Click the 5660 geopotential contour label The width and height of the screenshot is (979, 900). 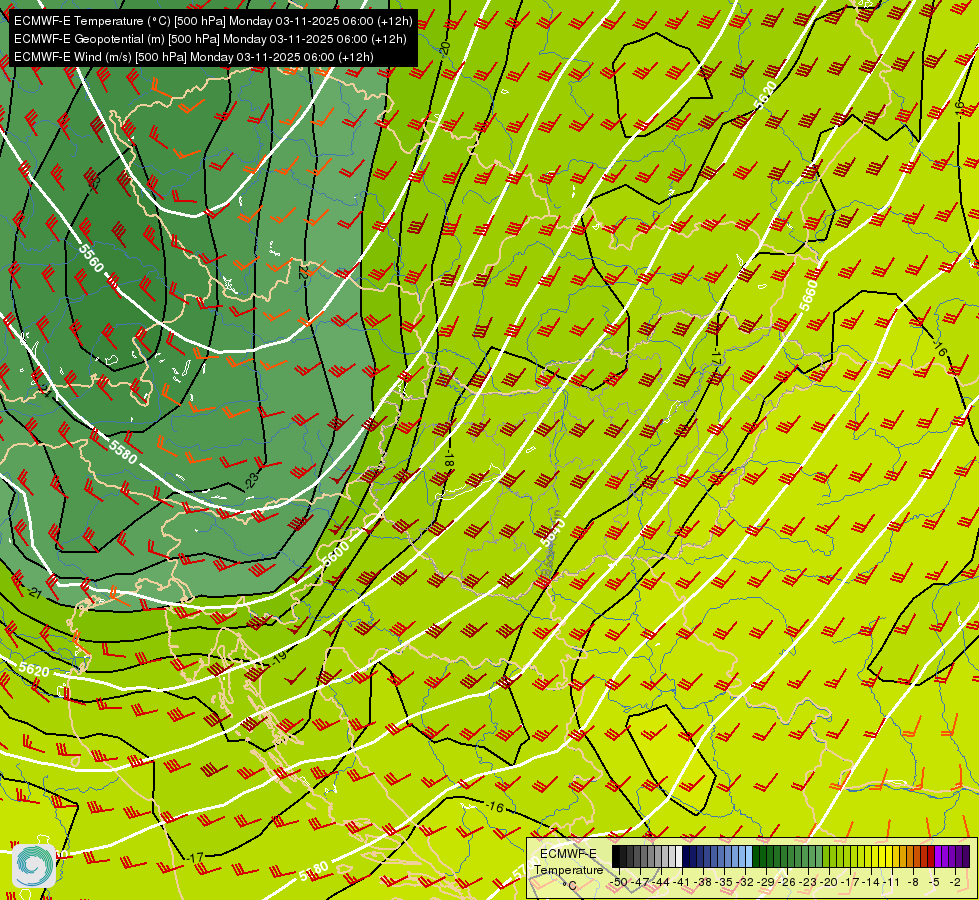pos(809,295)
